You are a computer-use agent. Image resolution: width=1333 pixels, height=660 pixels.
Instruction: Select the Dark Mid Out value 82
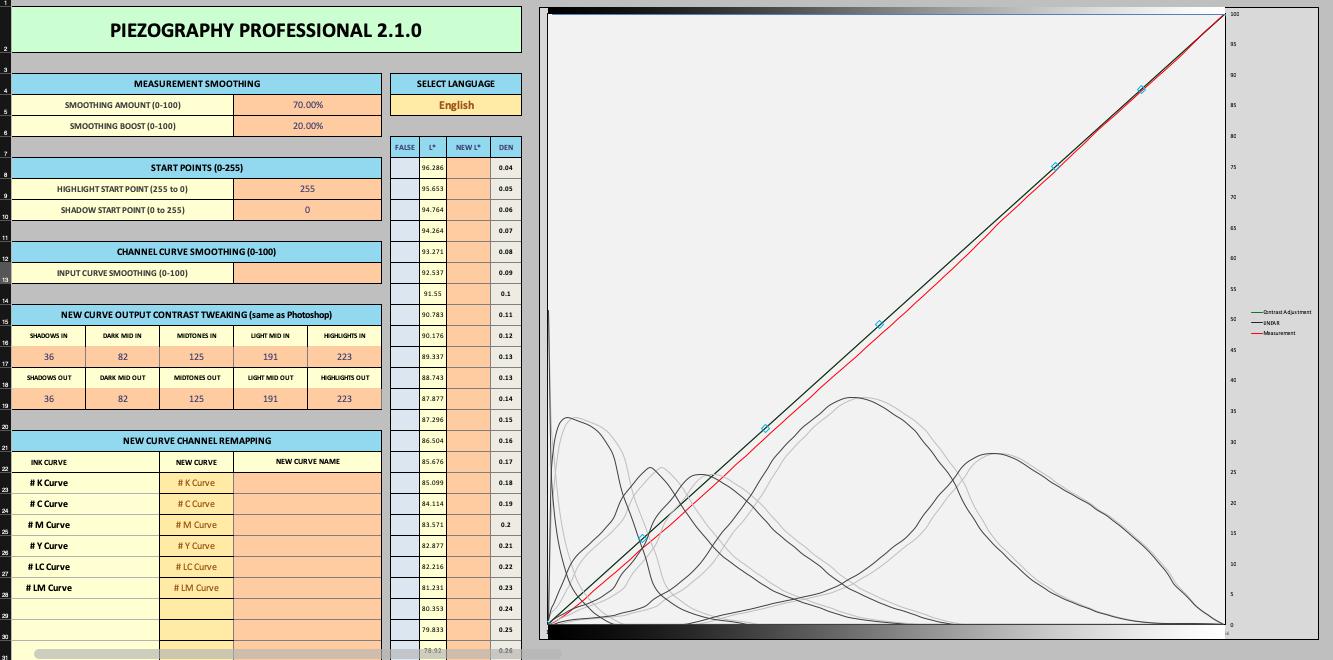123,399
